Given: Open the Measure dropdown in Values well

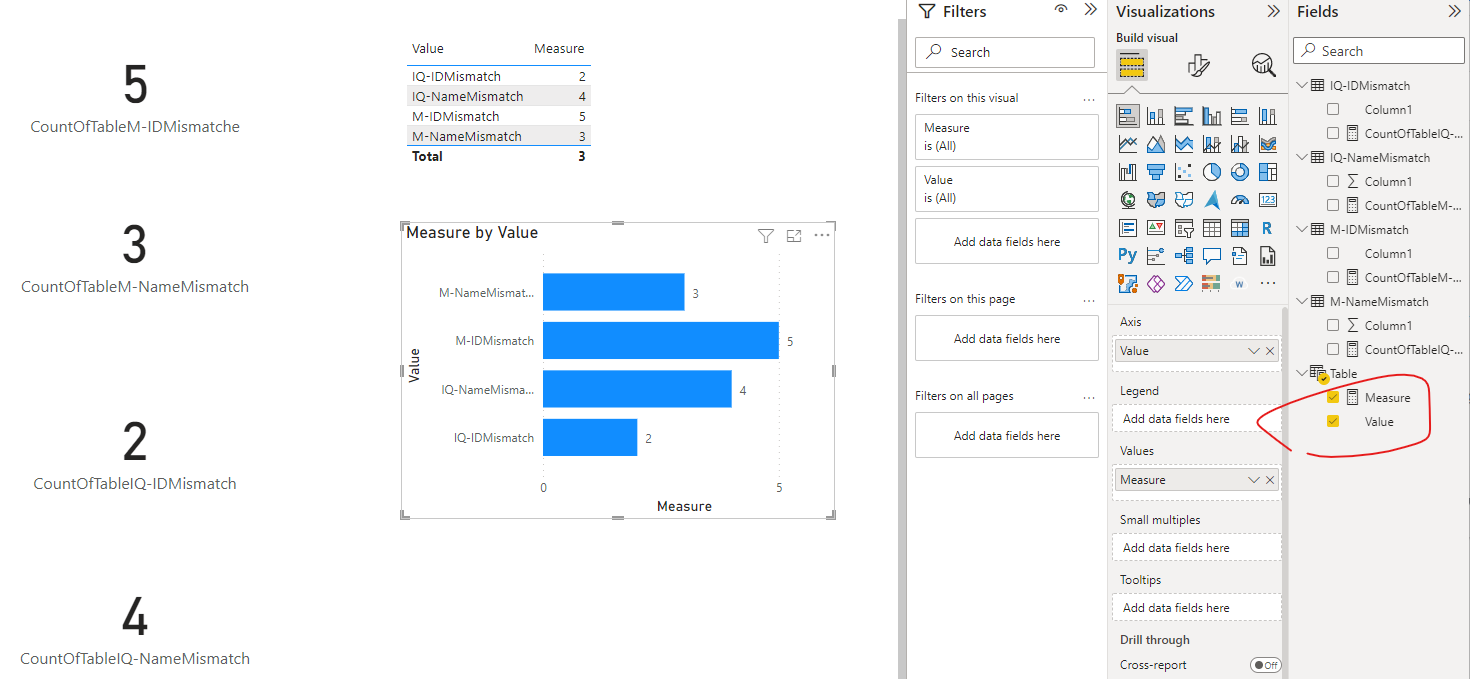Looking at the screenshot, I should pyautogui.click(x=1254, y=480).
